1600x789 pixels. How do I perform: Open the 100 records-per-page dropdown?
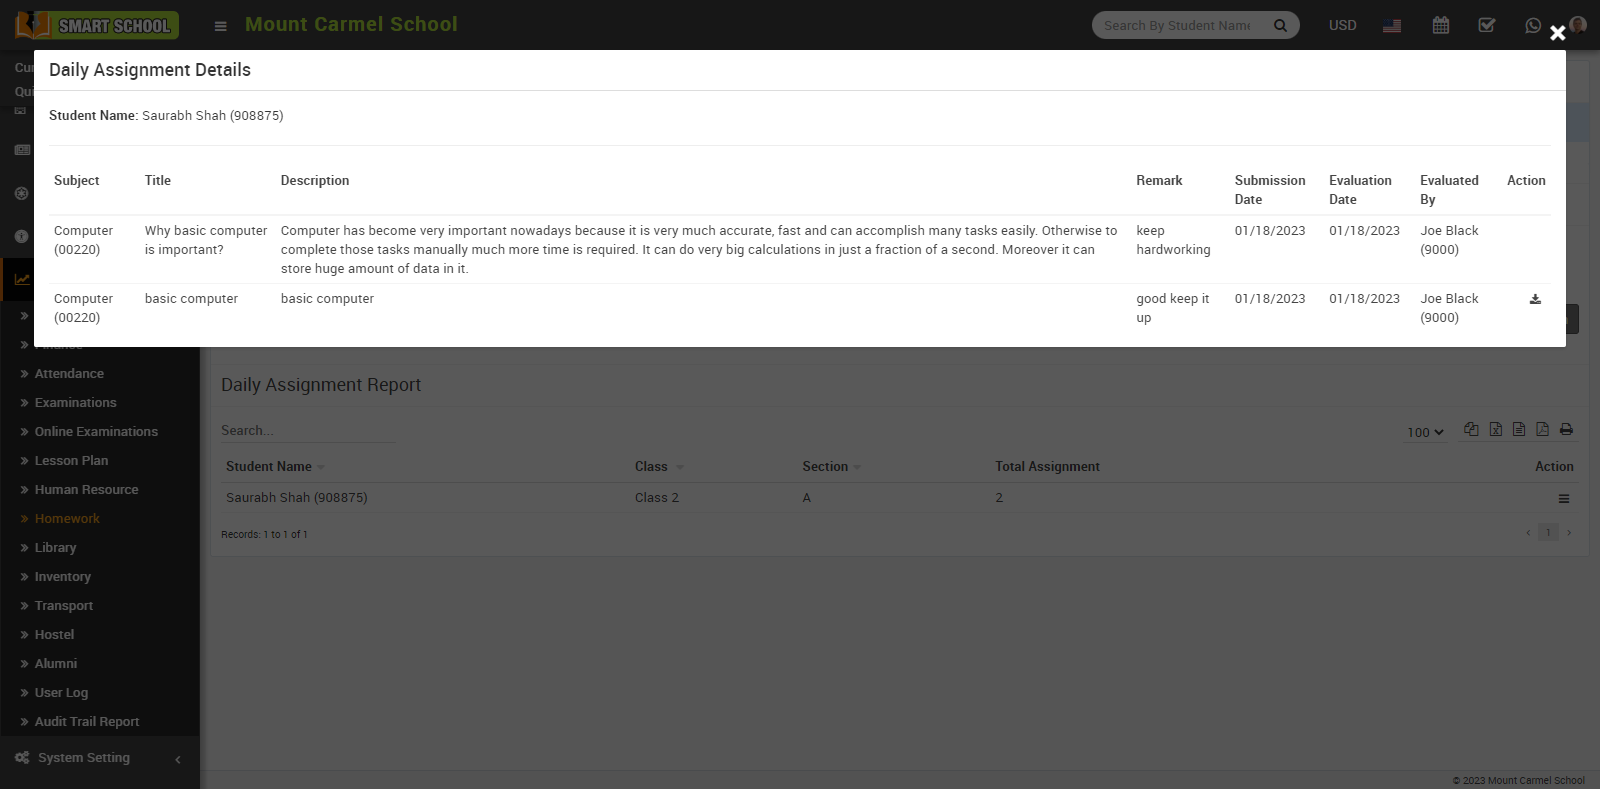tap(1425, 432)
